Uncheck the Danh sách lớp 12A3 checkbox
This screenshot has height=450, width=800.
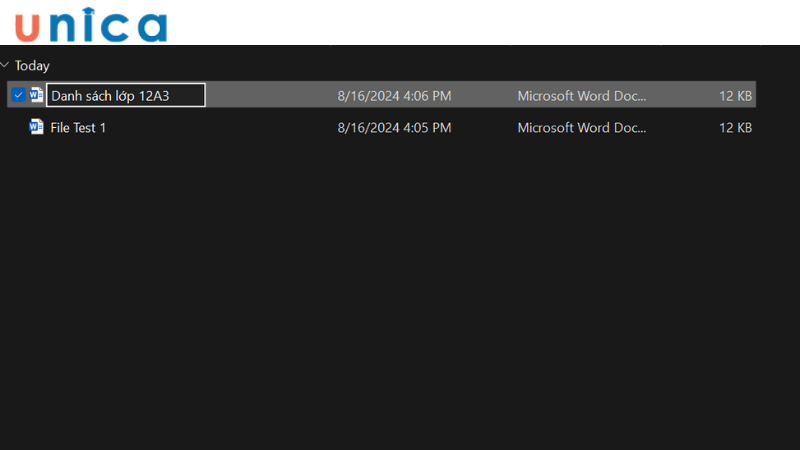tap(18, 95)
